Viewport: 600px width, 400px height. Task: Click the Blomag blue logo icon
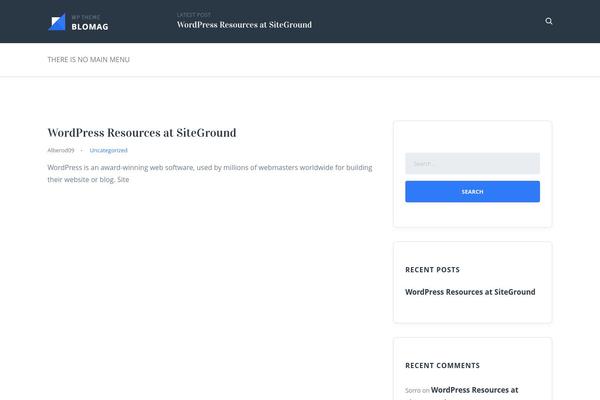click(57, 22)
